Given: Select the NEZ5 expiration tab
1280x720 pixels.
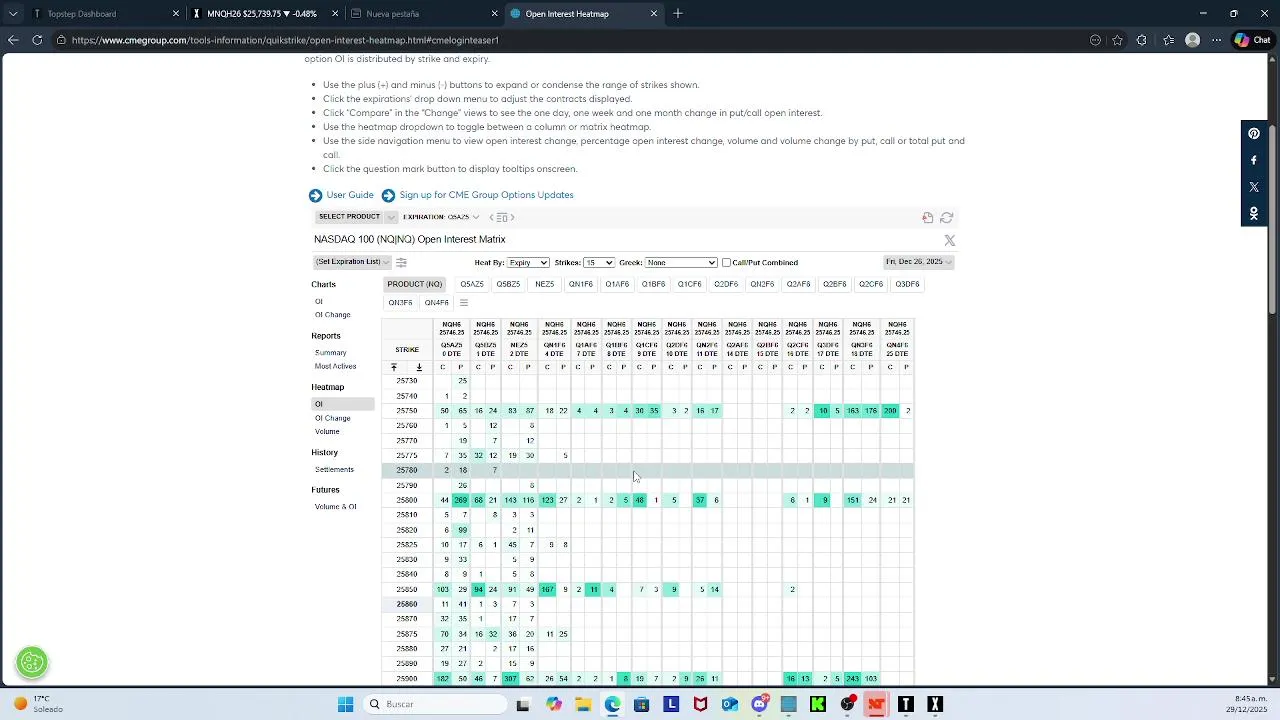Looking at the screenshot, I should [x=545, y=284].
